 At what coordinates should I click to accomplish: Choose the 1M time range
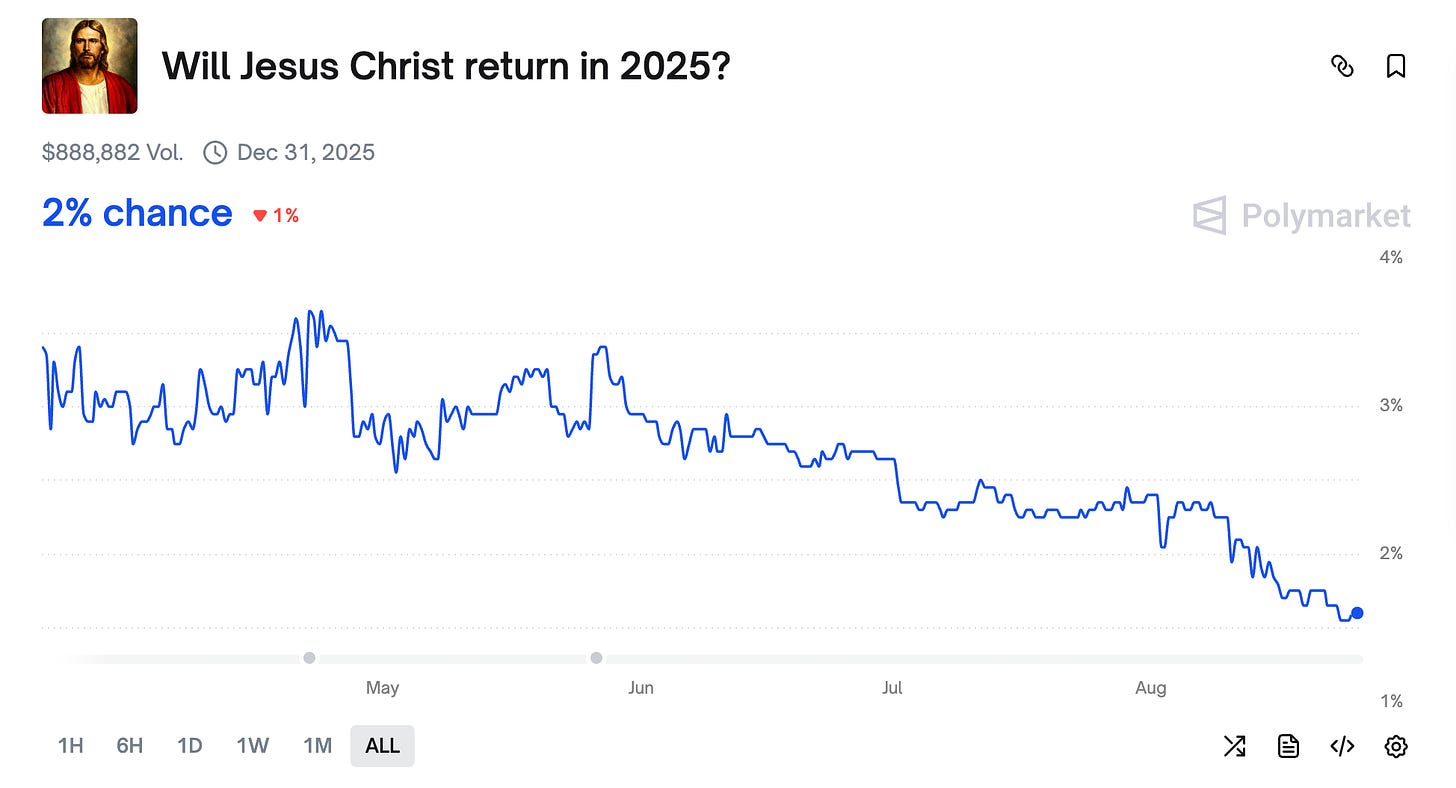pyautogui.click(x=317, y=746)
